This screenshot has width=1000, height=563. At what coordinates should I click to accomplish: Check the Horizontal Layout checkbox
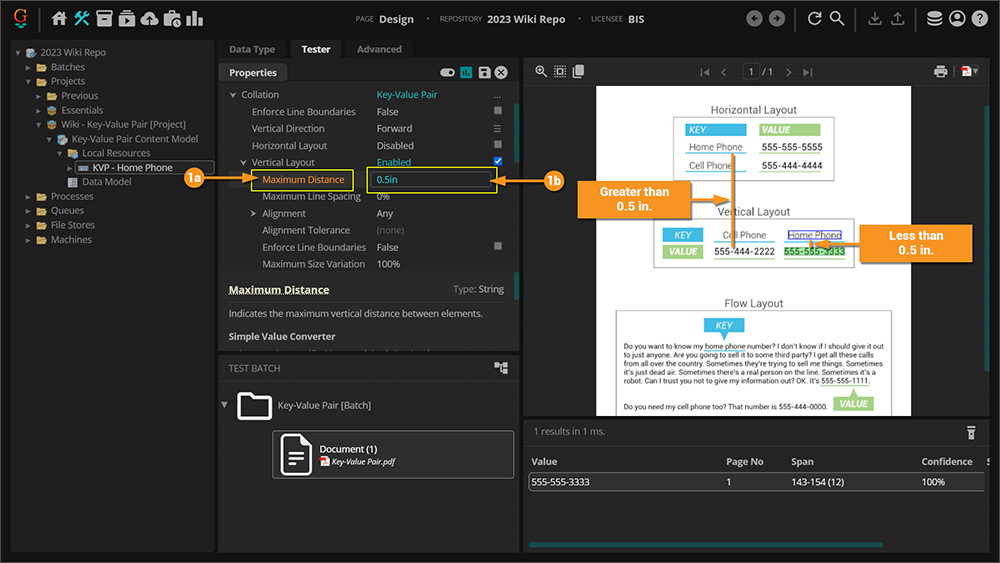[x=498, y=145]
